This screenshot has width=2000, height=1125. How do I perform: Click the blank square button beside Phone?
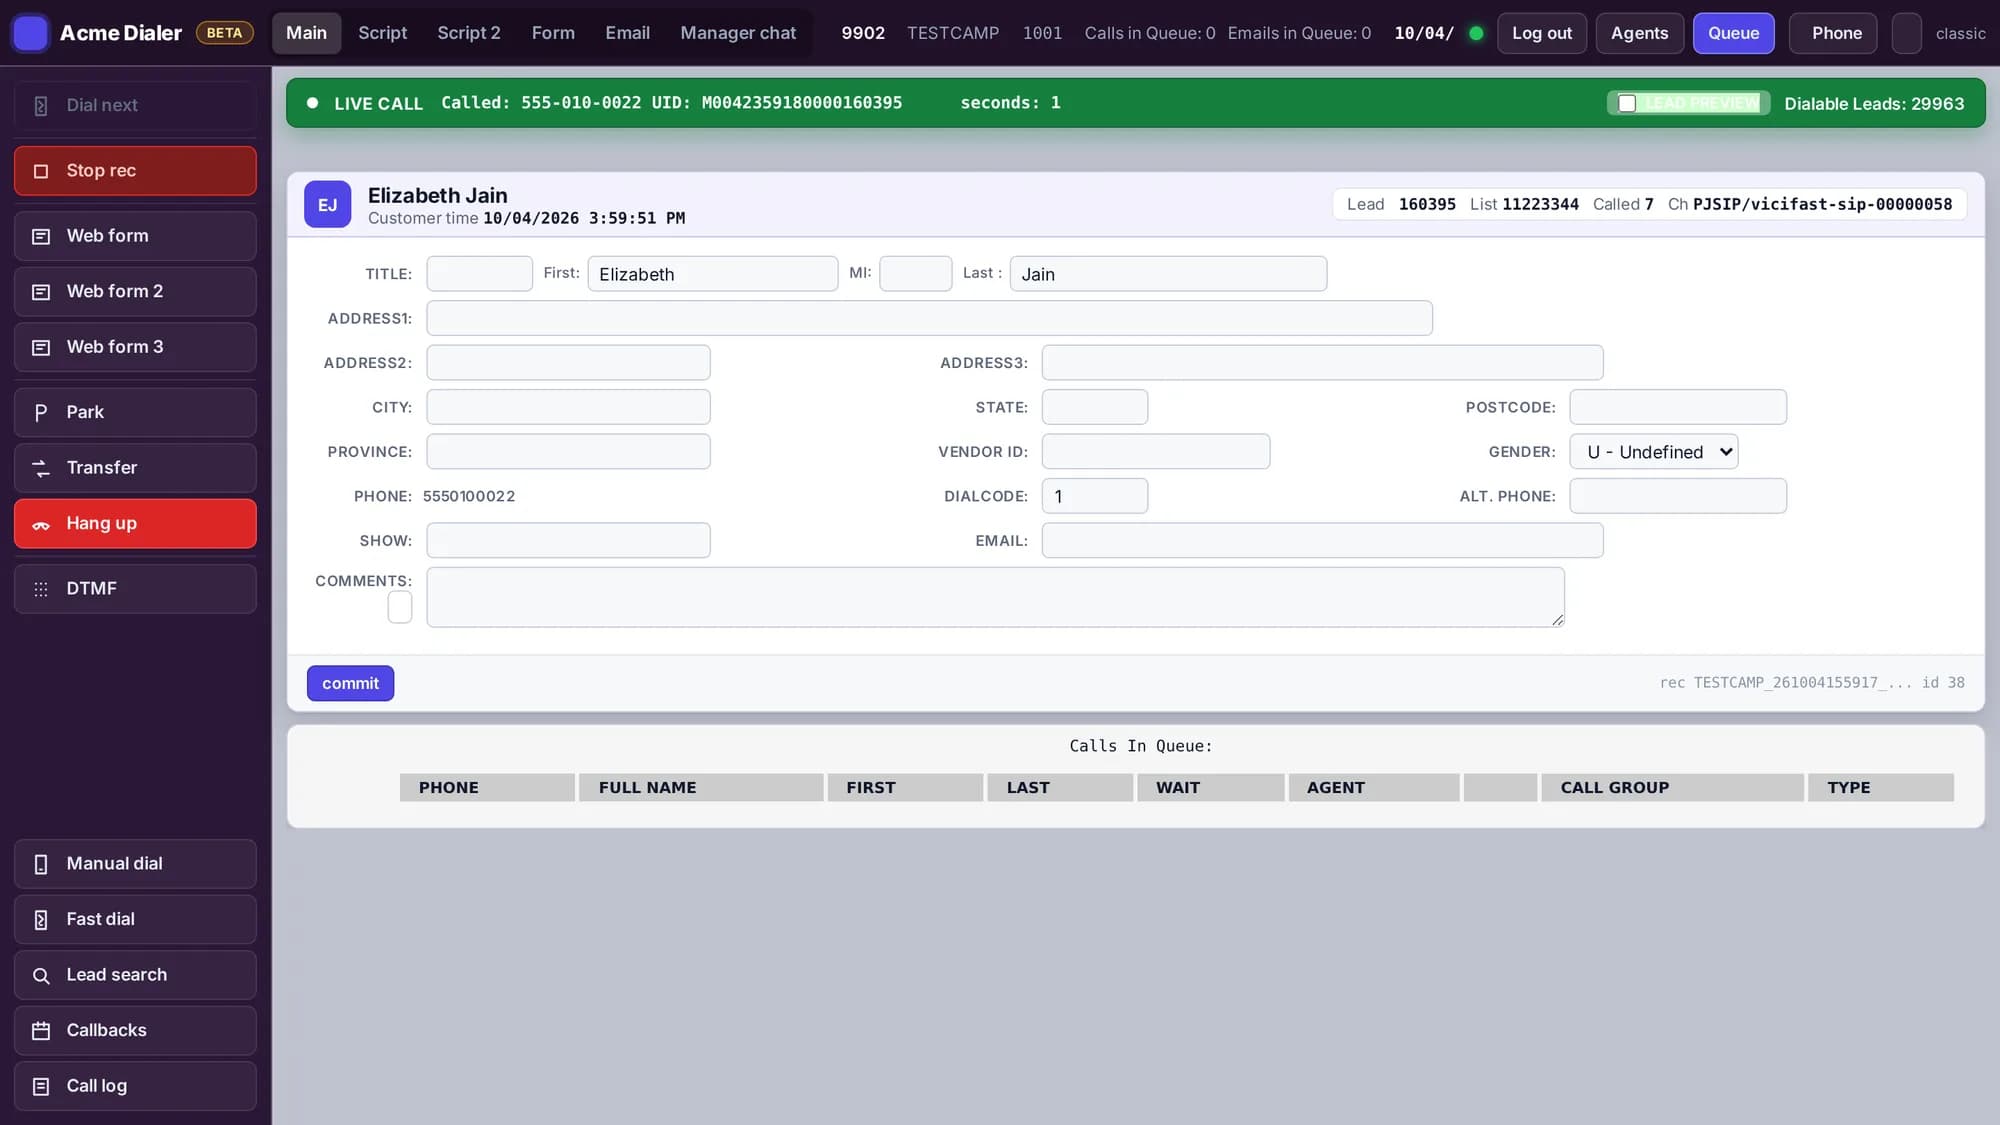point(1906,33)
